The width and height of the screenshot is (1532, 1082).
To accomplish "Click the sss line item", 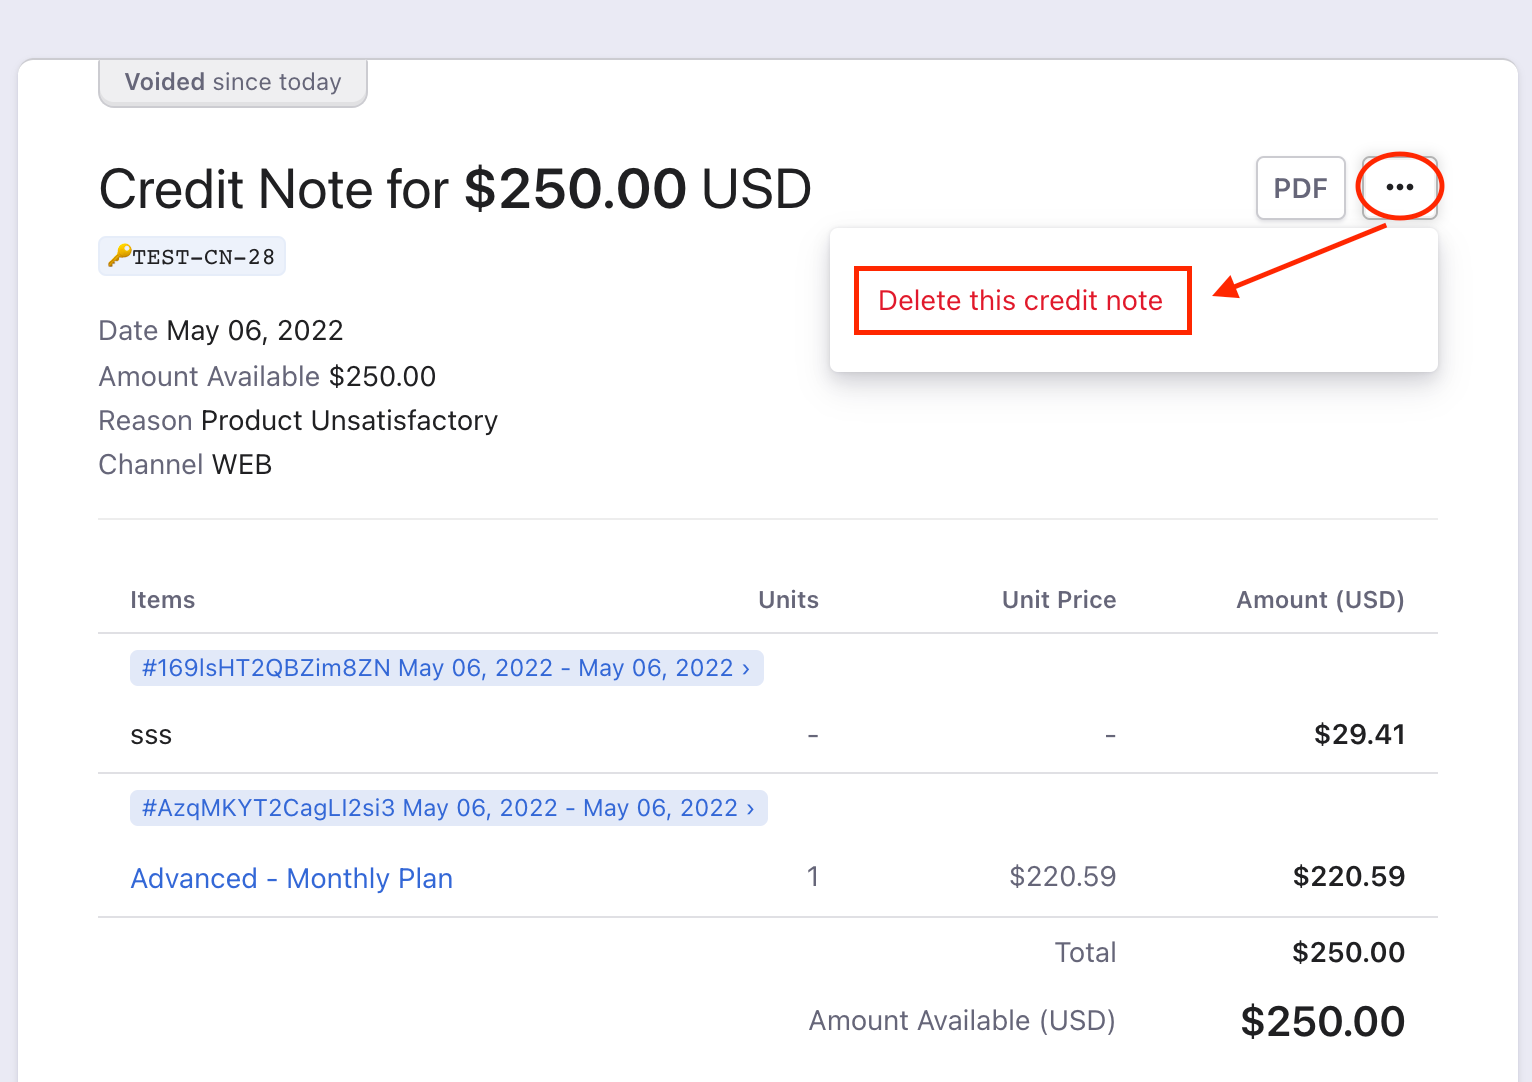I will pyautogui.click(x=151, y=734).
